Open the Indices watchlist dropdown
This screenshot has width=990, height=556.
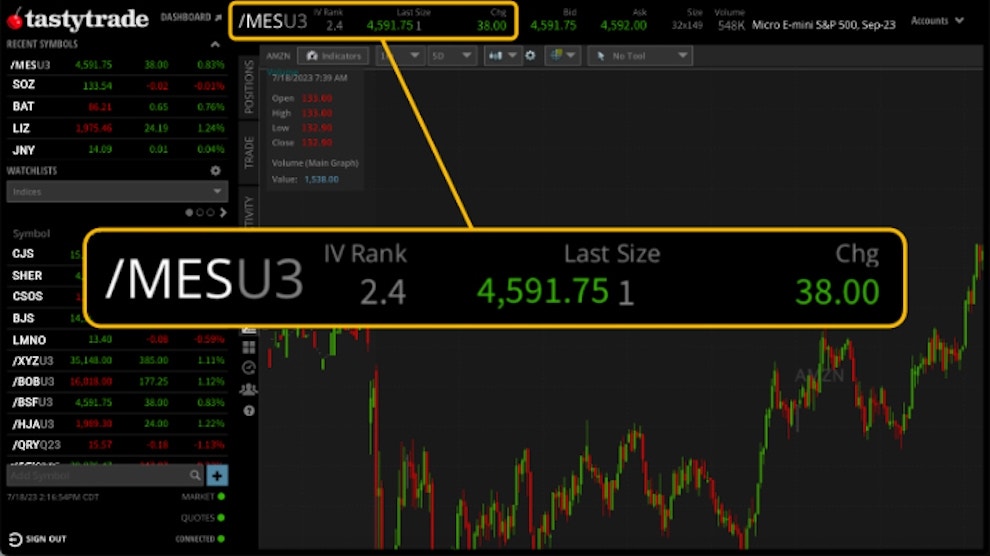117,191
